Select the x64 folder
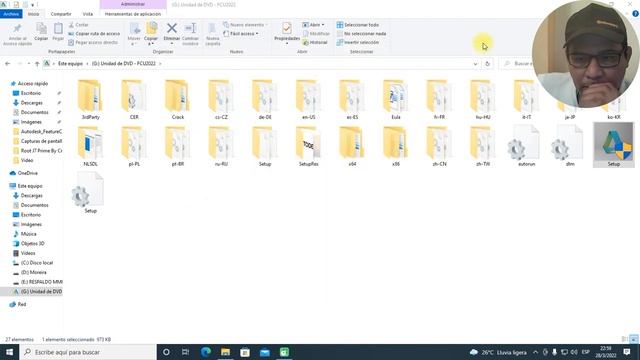Viewport: 640px width, 360px height. [352, 146]
